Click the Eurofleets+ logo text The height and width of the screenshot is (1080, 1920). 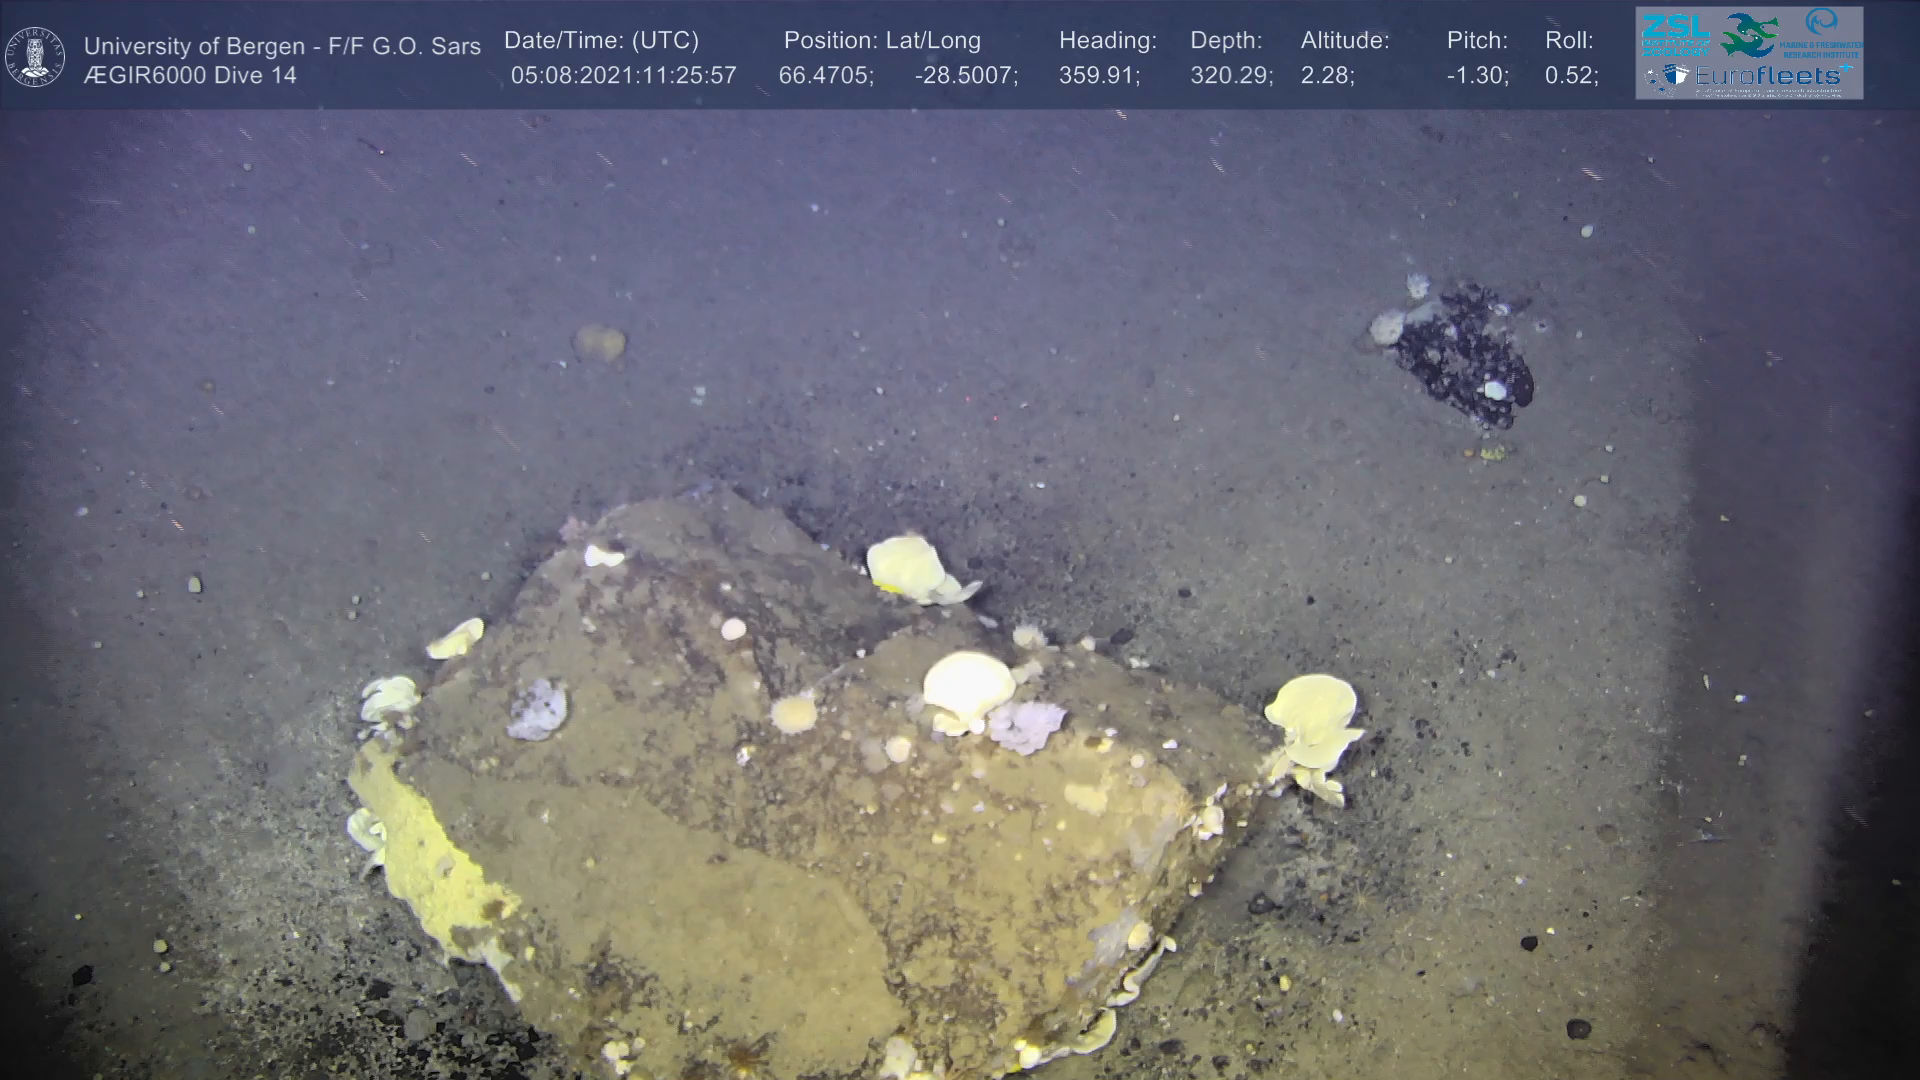click(x=1768, y=76)
